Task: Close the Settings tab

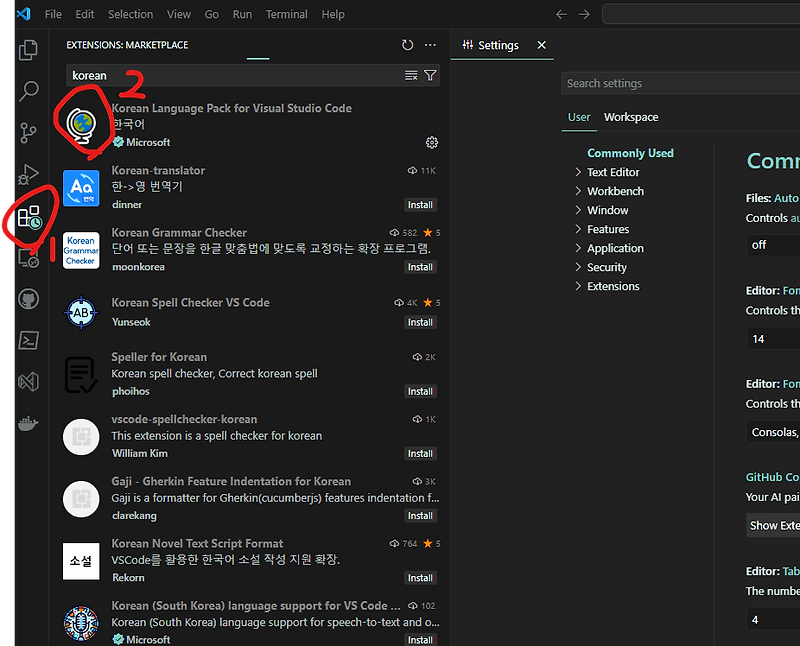Action: click(542, 45)
